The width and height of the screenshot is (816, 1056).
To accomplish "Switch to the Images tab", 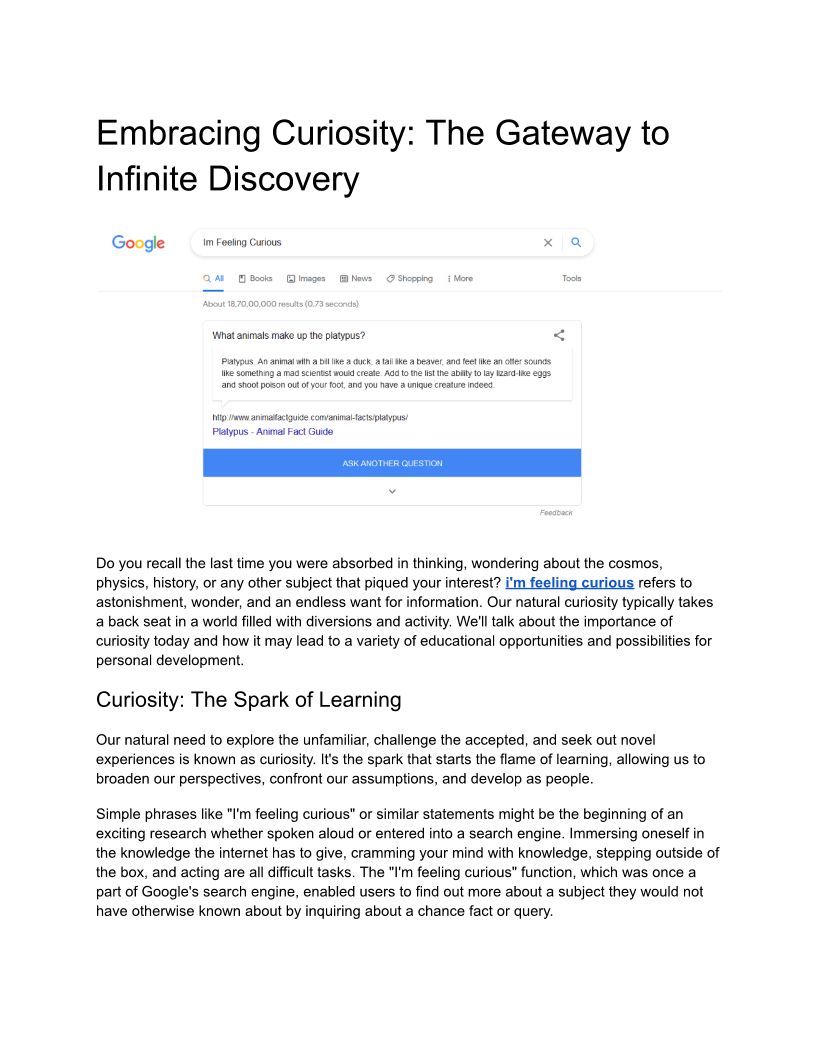I will (306, 279).
